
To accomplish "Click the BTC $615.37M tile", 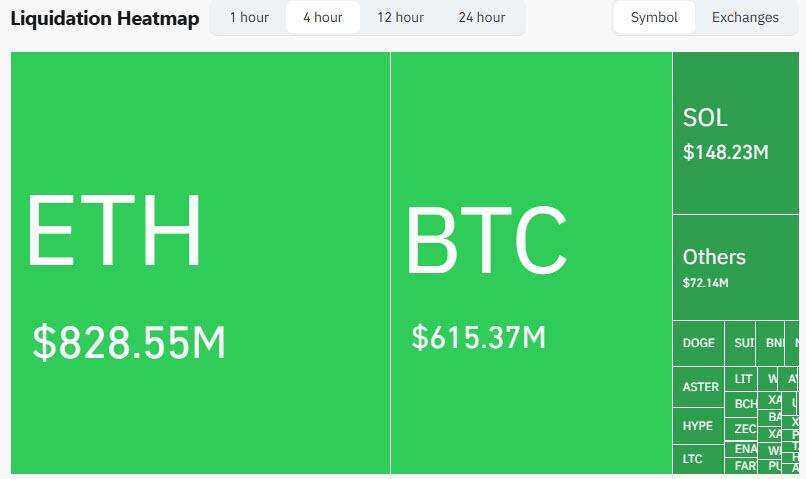I will pyautogui.click(x=531, y=262).
